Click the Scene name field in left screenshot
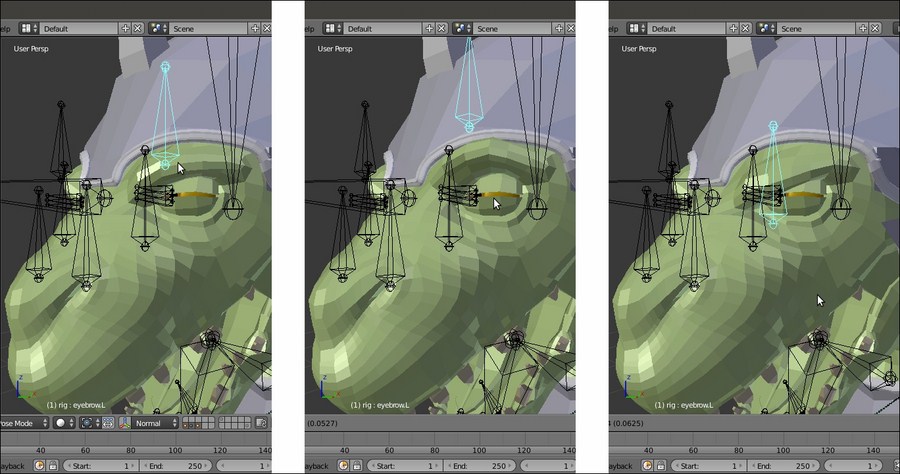This screenshot has height=474, width=900. [209, 28]
